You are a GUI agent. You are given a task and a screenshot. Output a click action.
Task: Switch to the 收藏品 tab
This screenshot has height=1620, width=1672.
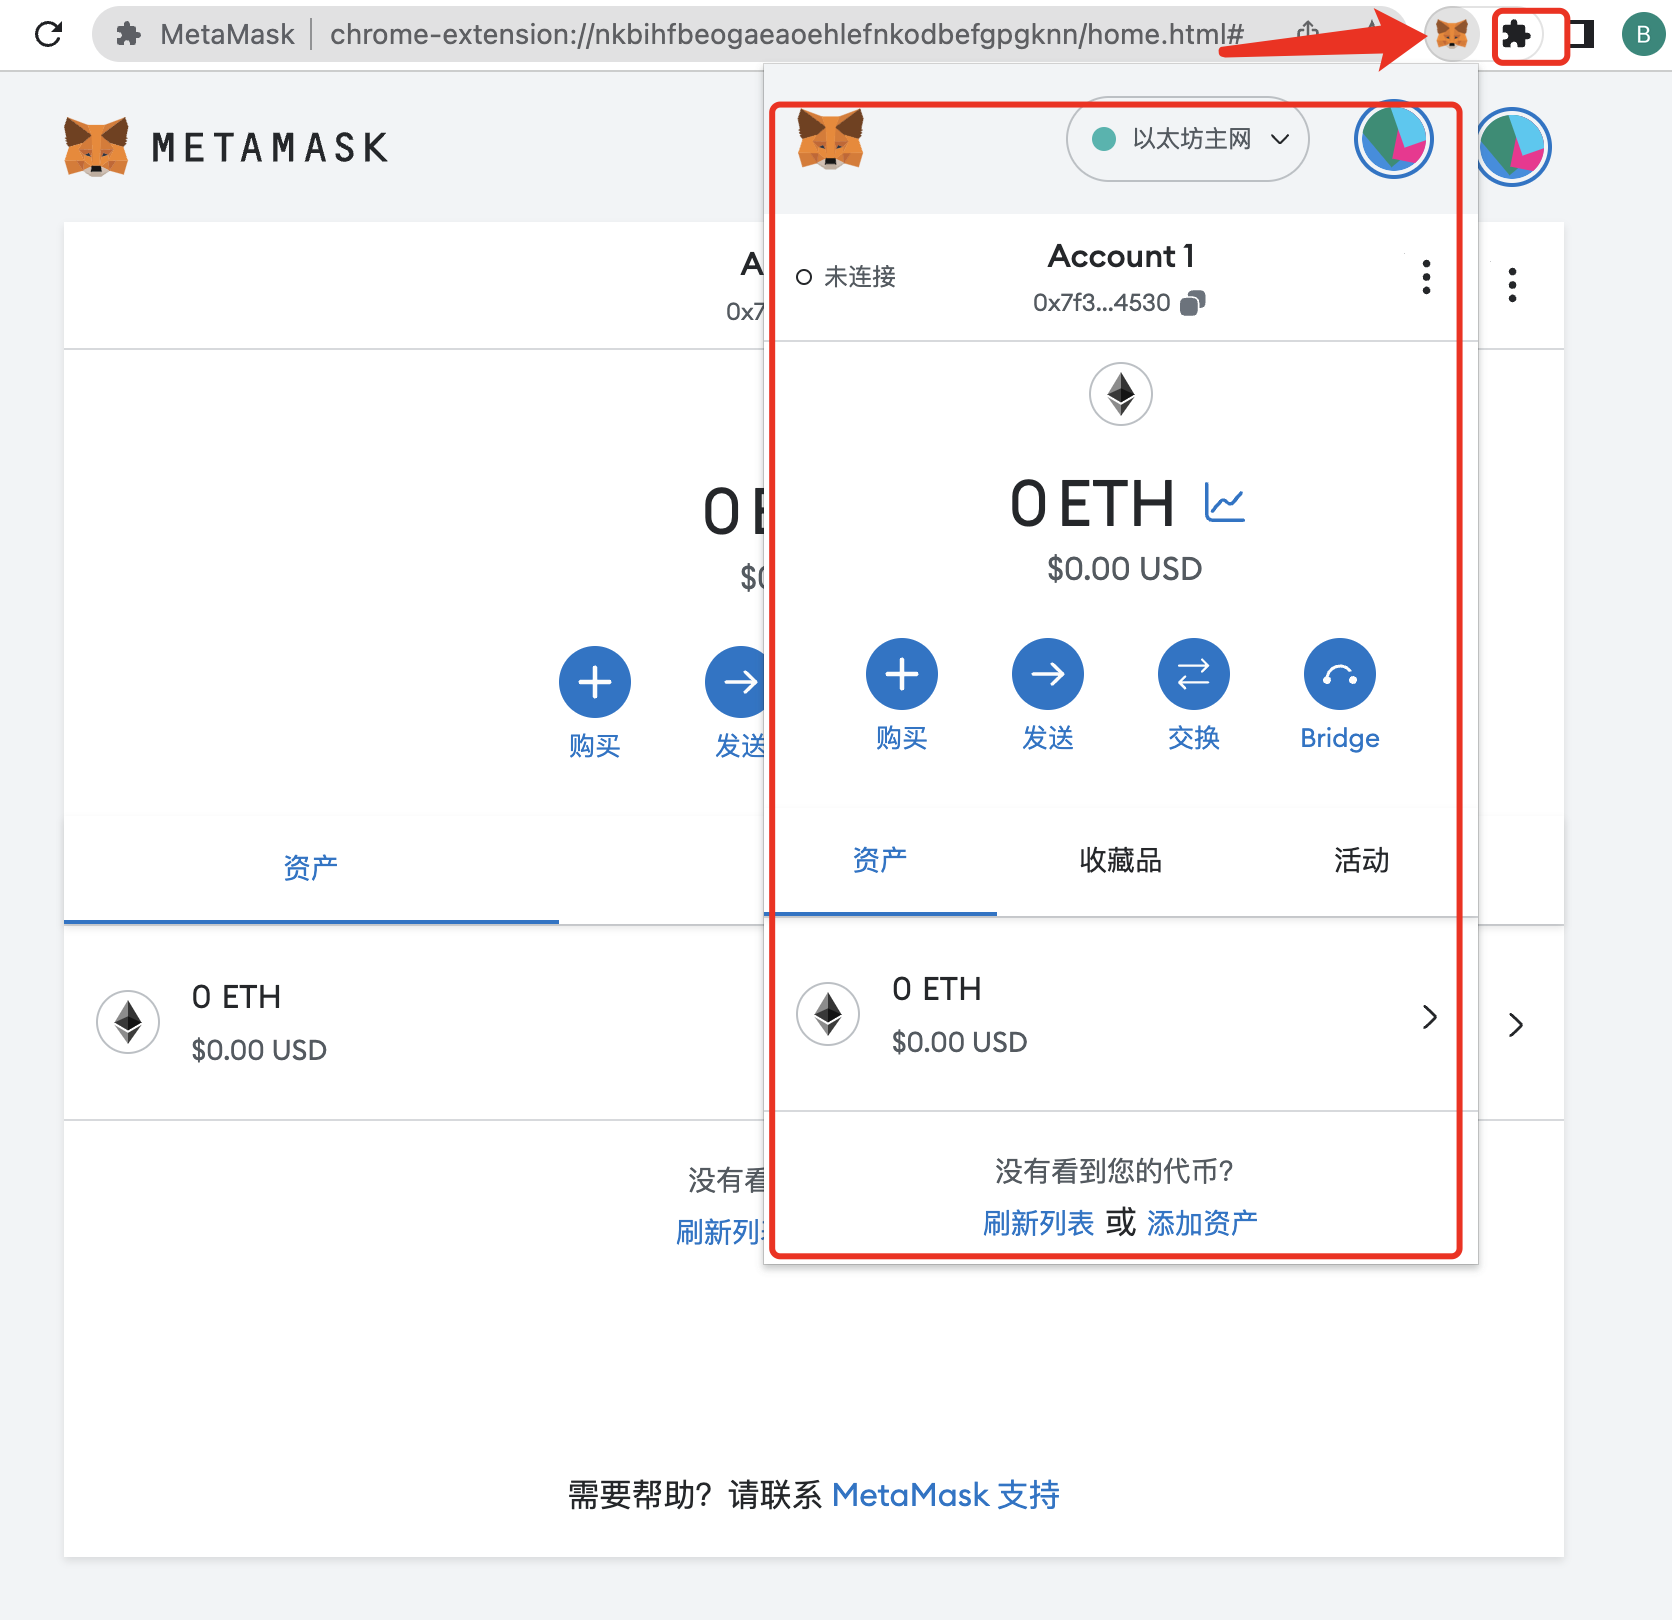pyautogui.click(x=1120, y=860)
